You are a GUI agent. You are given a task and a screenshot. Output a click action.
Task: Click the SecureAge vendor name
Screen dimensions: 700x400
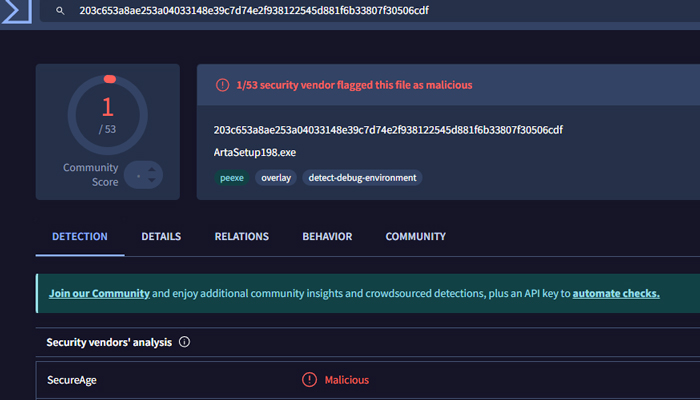tap(72, 380)
